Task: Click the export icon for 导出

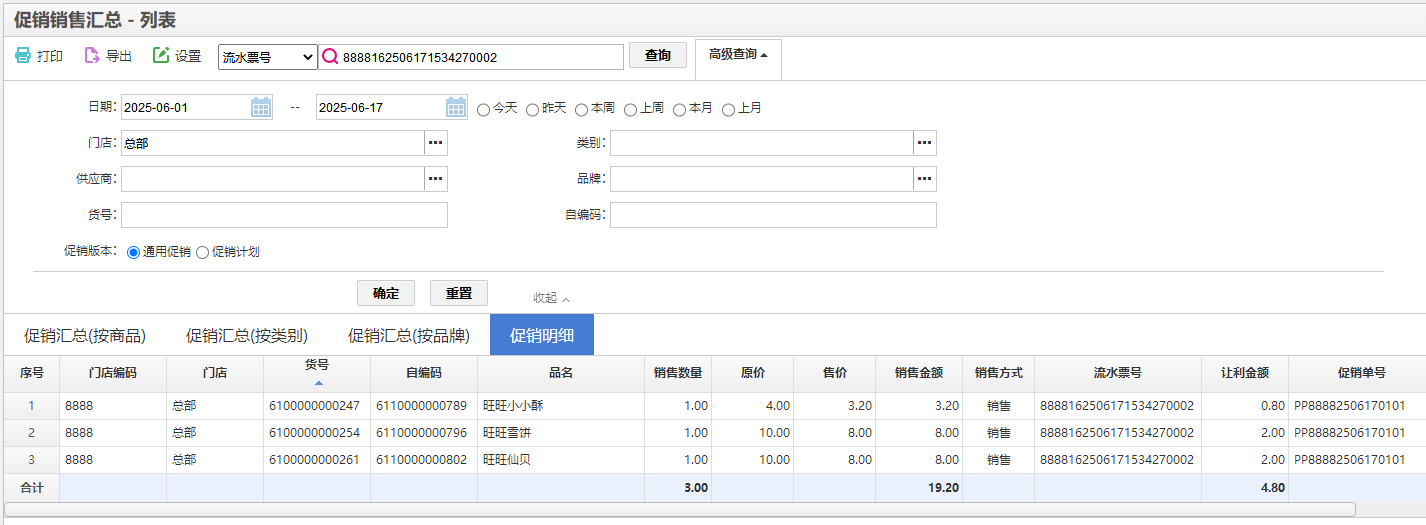Action: coord(92,56)
